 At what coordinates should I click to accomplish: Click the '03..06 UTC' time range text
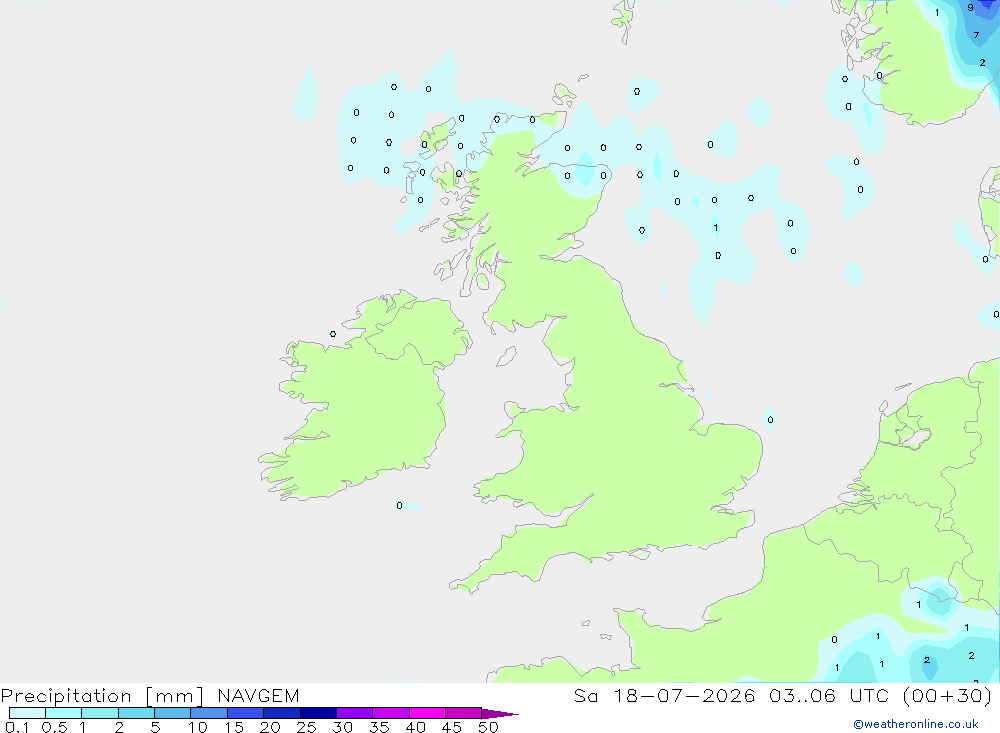[x=829, y=695]
